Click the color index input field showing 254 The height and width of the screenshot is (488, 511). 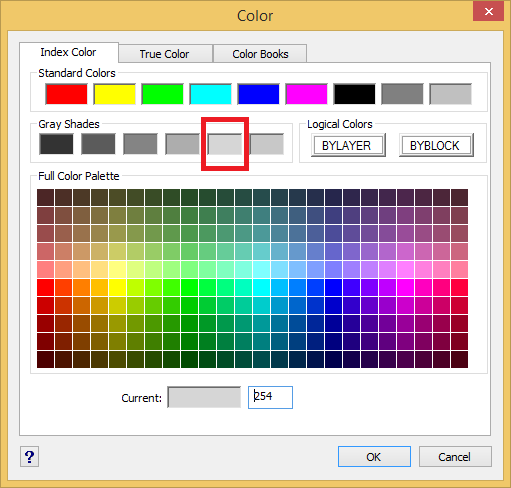coord(270,397)
